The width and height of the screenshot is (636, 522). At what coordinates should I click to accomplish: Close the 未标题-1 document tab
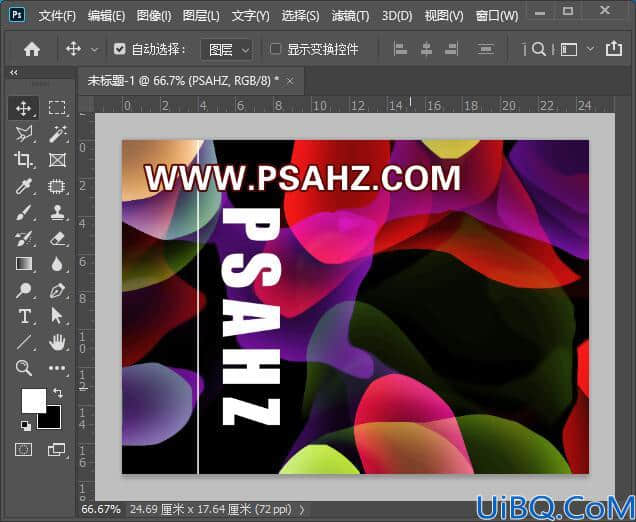pos(290,81)
